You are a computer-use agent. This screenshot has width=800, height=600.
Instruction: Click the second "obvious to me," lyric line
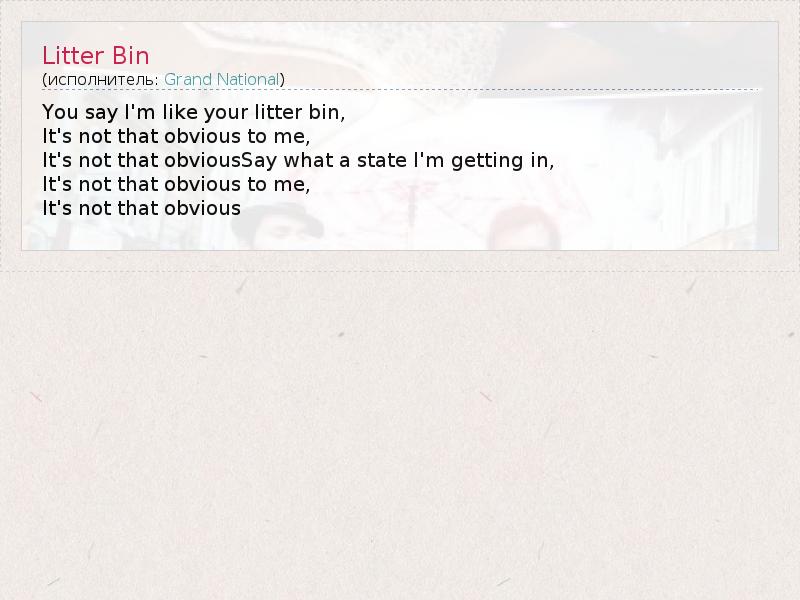[x=176, y=184]
